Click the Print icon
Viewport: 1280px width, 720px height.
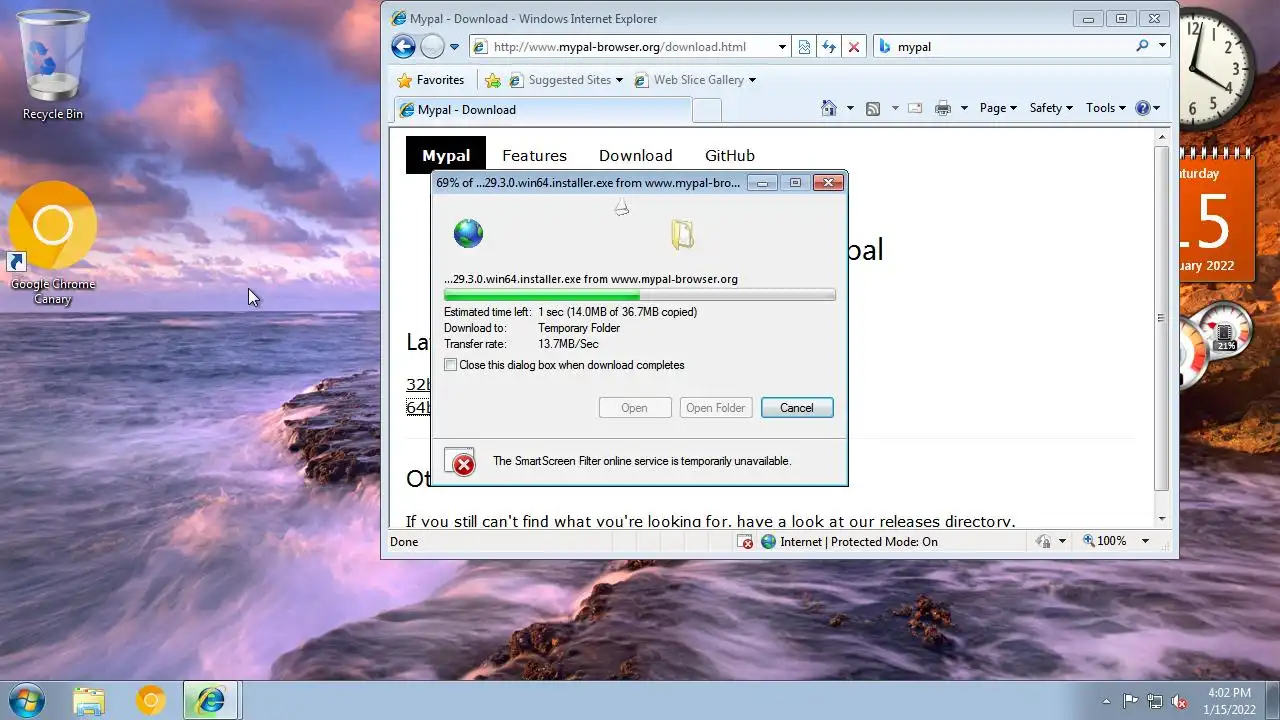click(x=942, y=108)
